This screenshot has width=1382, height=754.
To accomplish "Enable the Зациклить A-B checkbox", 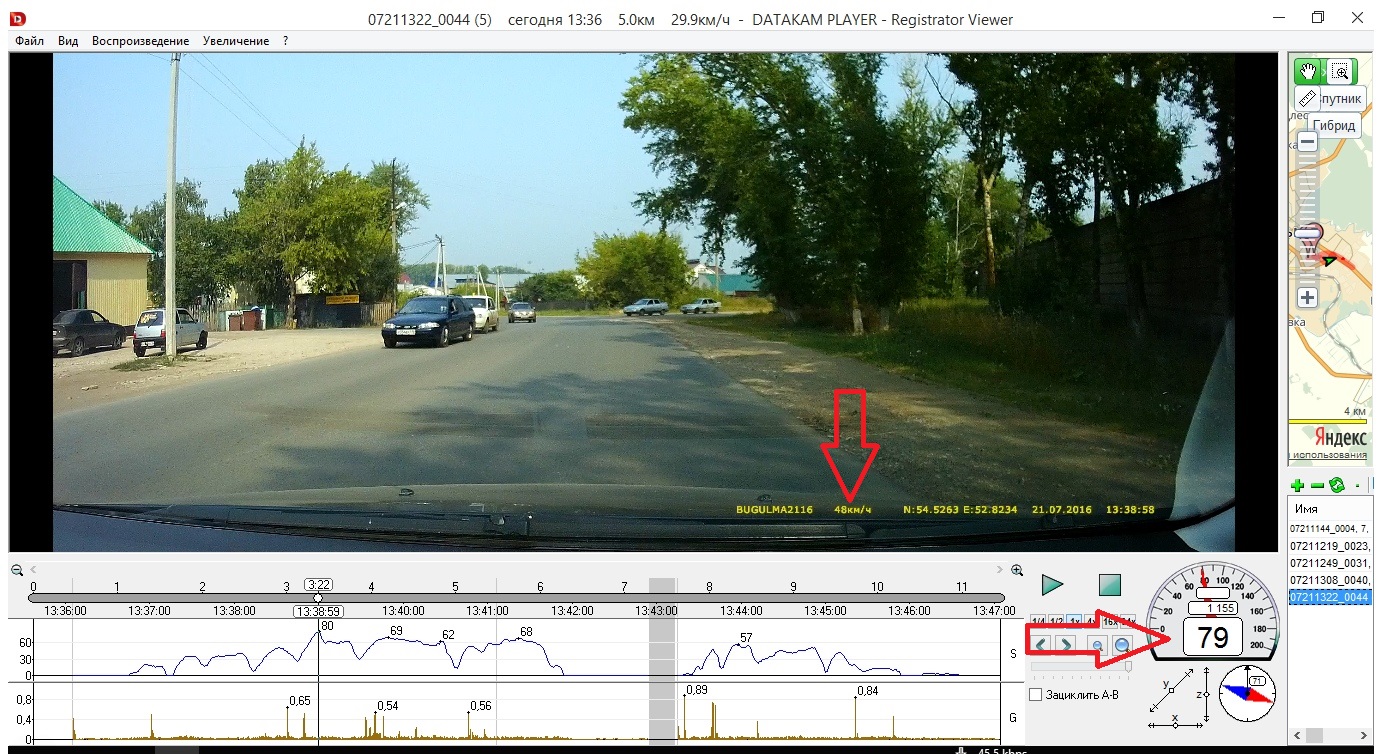I will 1036,695.
